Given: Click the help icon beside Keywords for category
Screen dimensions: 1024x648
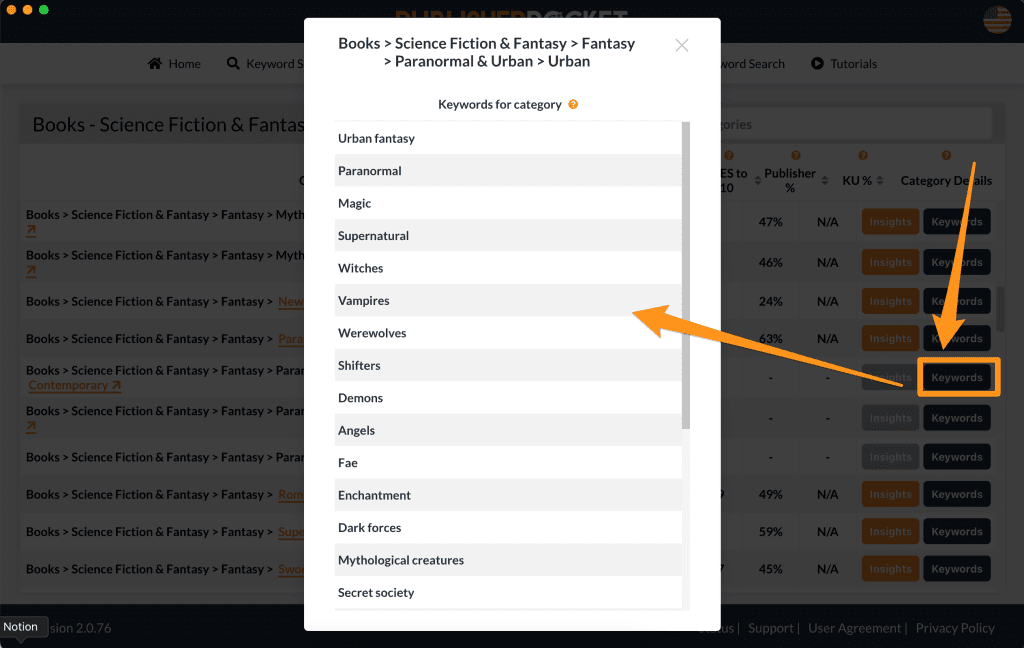Looking at the screenshot, I should 573,104.
